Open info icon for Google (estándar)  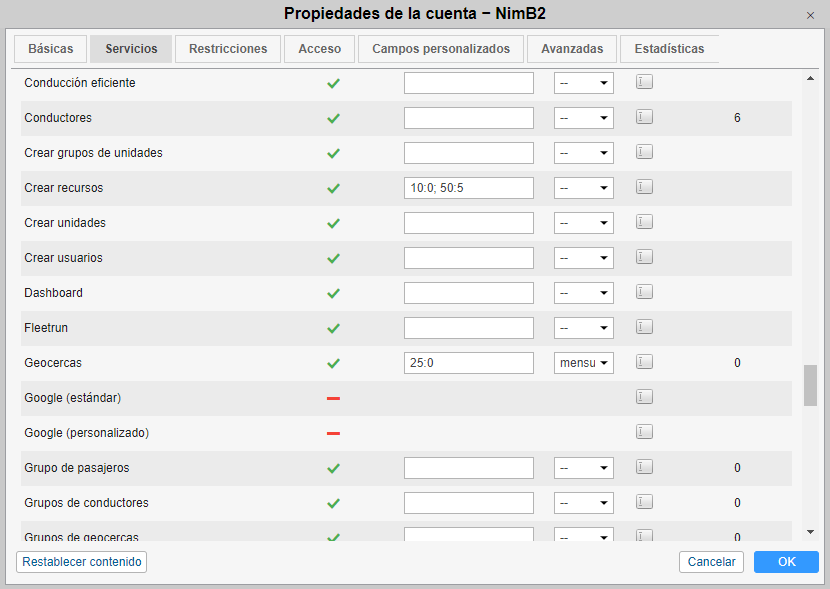point(644,397)
